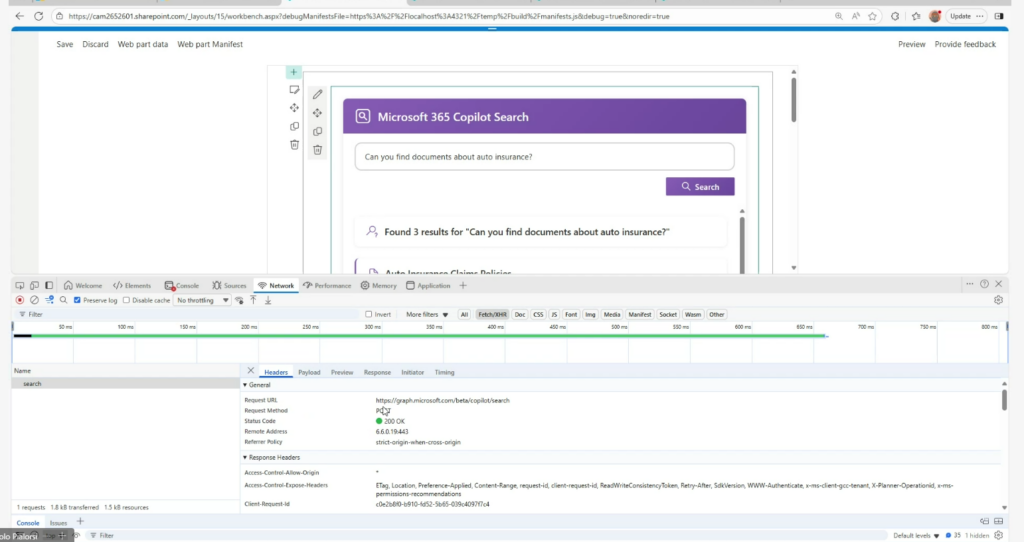Enable the Disable cache checkbox
Screen dimensions: 1024x542
pyautogui.click(x=128, y=300)
